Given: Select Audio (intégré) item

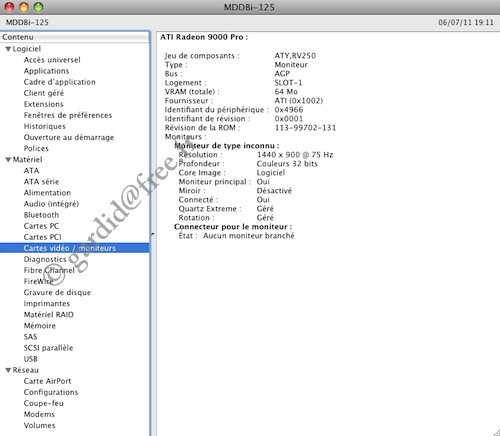Looking at the screenshot, I should tap(51, 204).
